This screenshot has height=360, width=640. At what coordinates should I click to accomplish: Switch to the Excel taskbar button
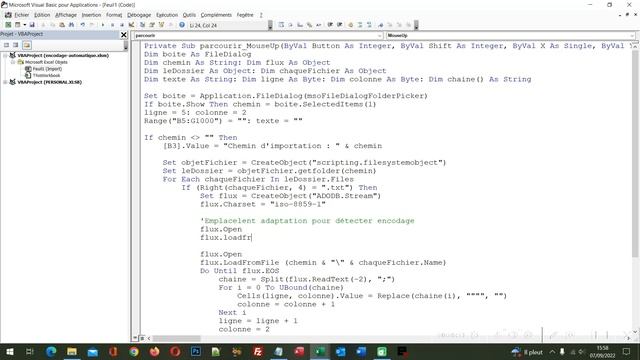pyautogui.click(x=320, y=351)
